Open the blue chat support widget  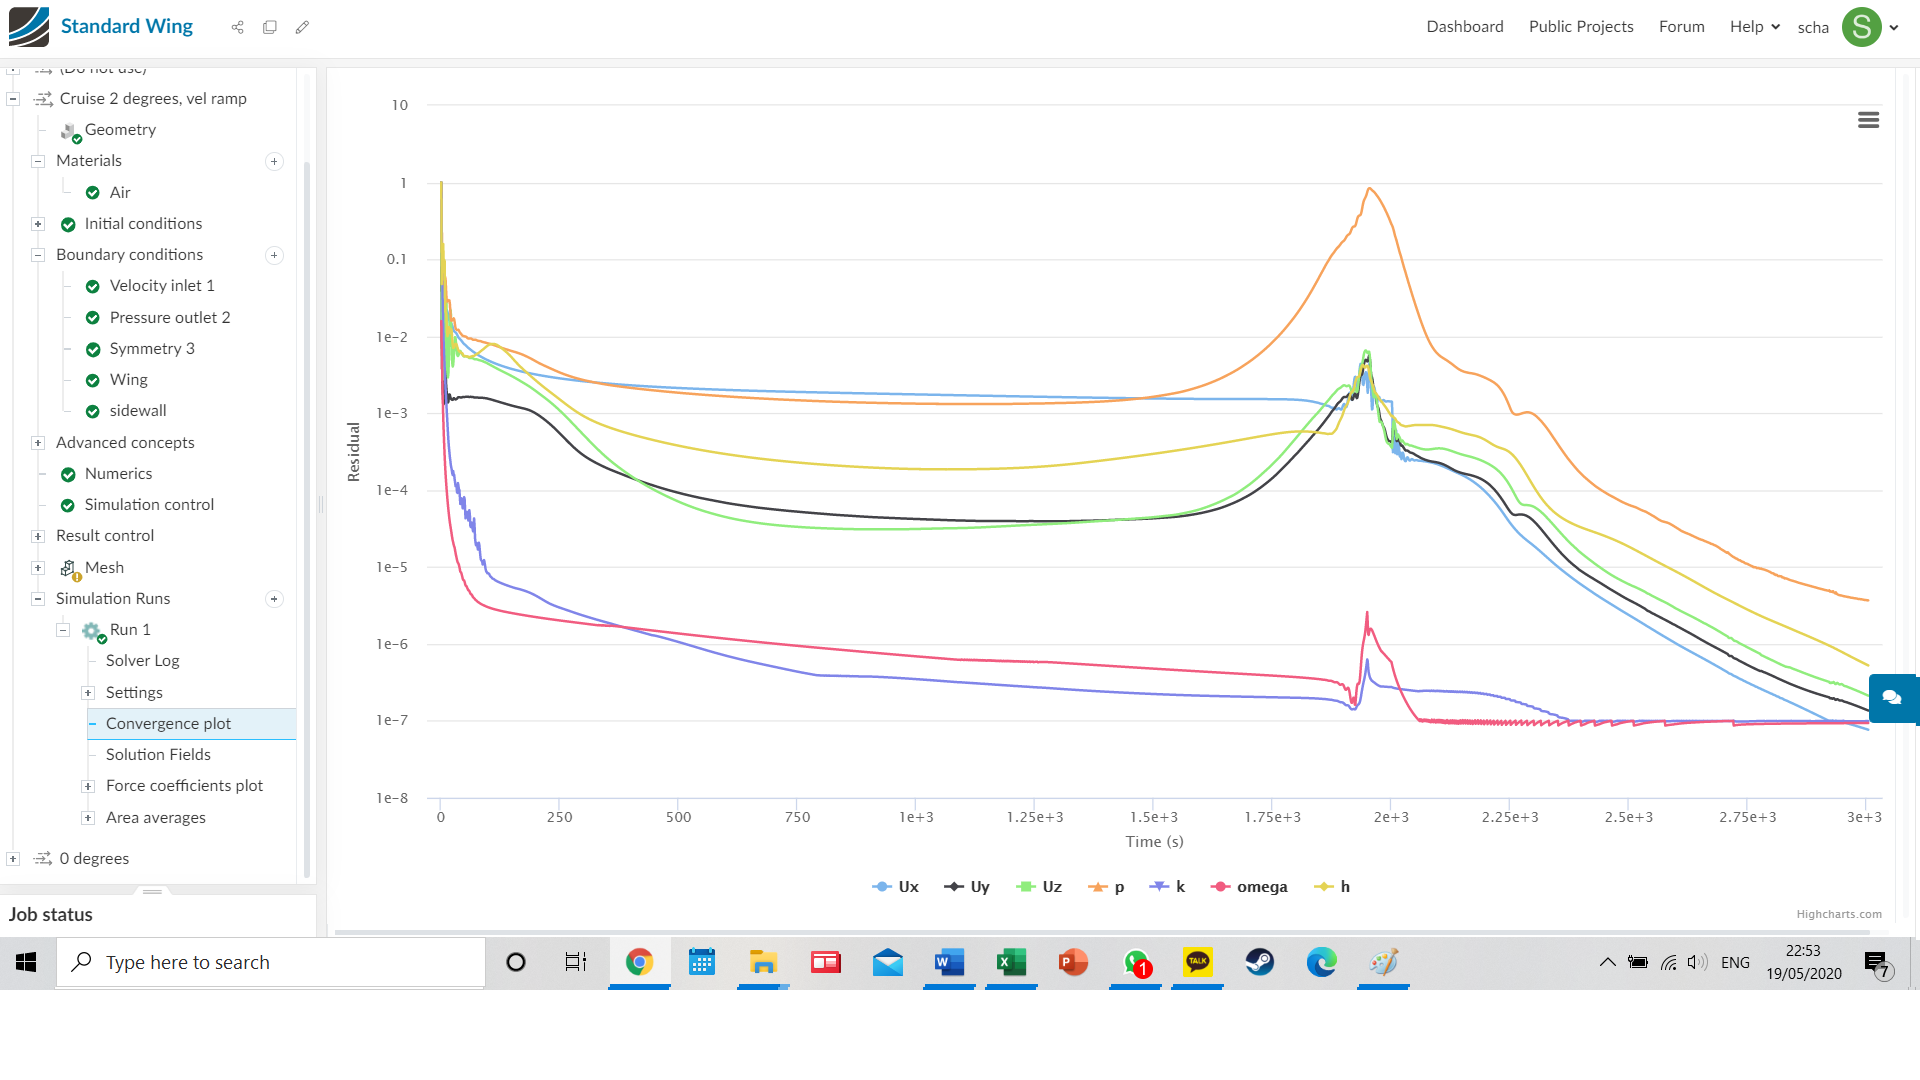click(1892, 698)
